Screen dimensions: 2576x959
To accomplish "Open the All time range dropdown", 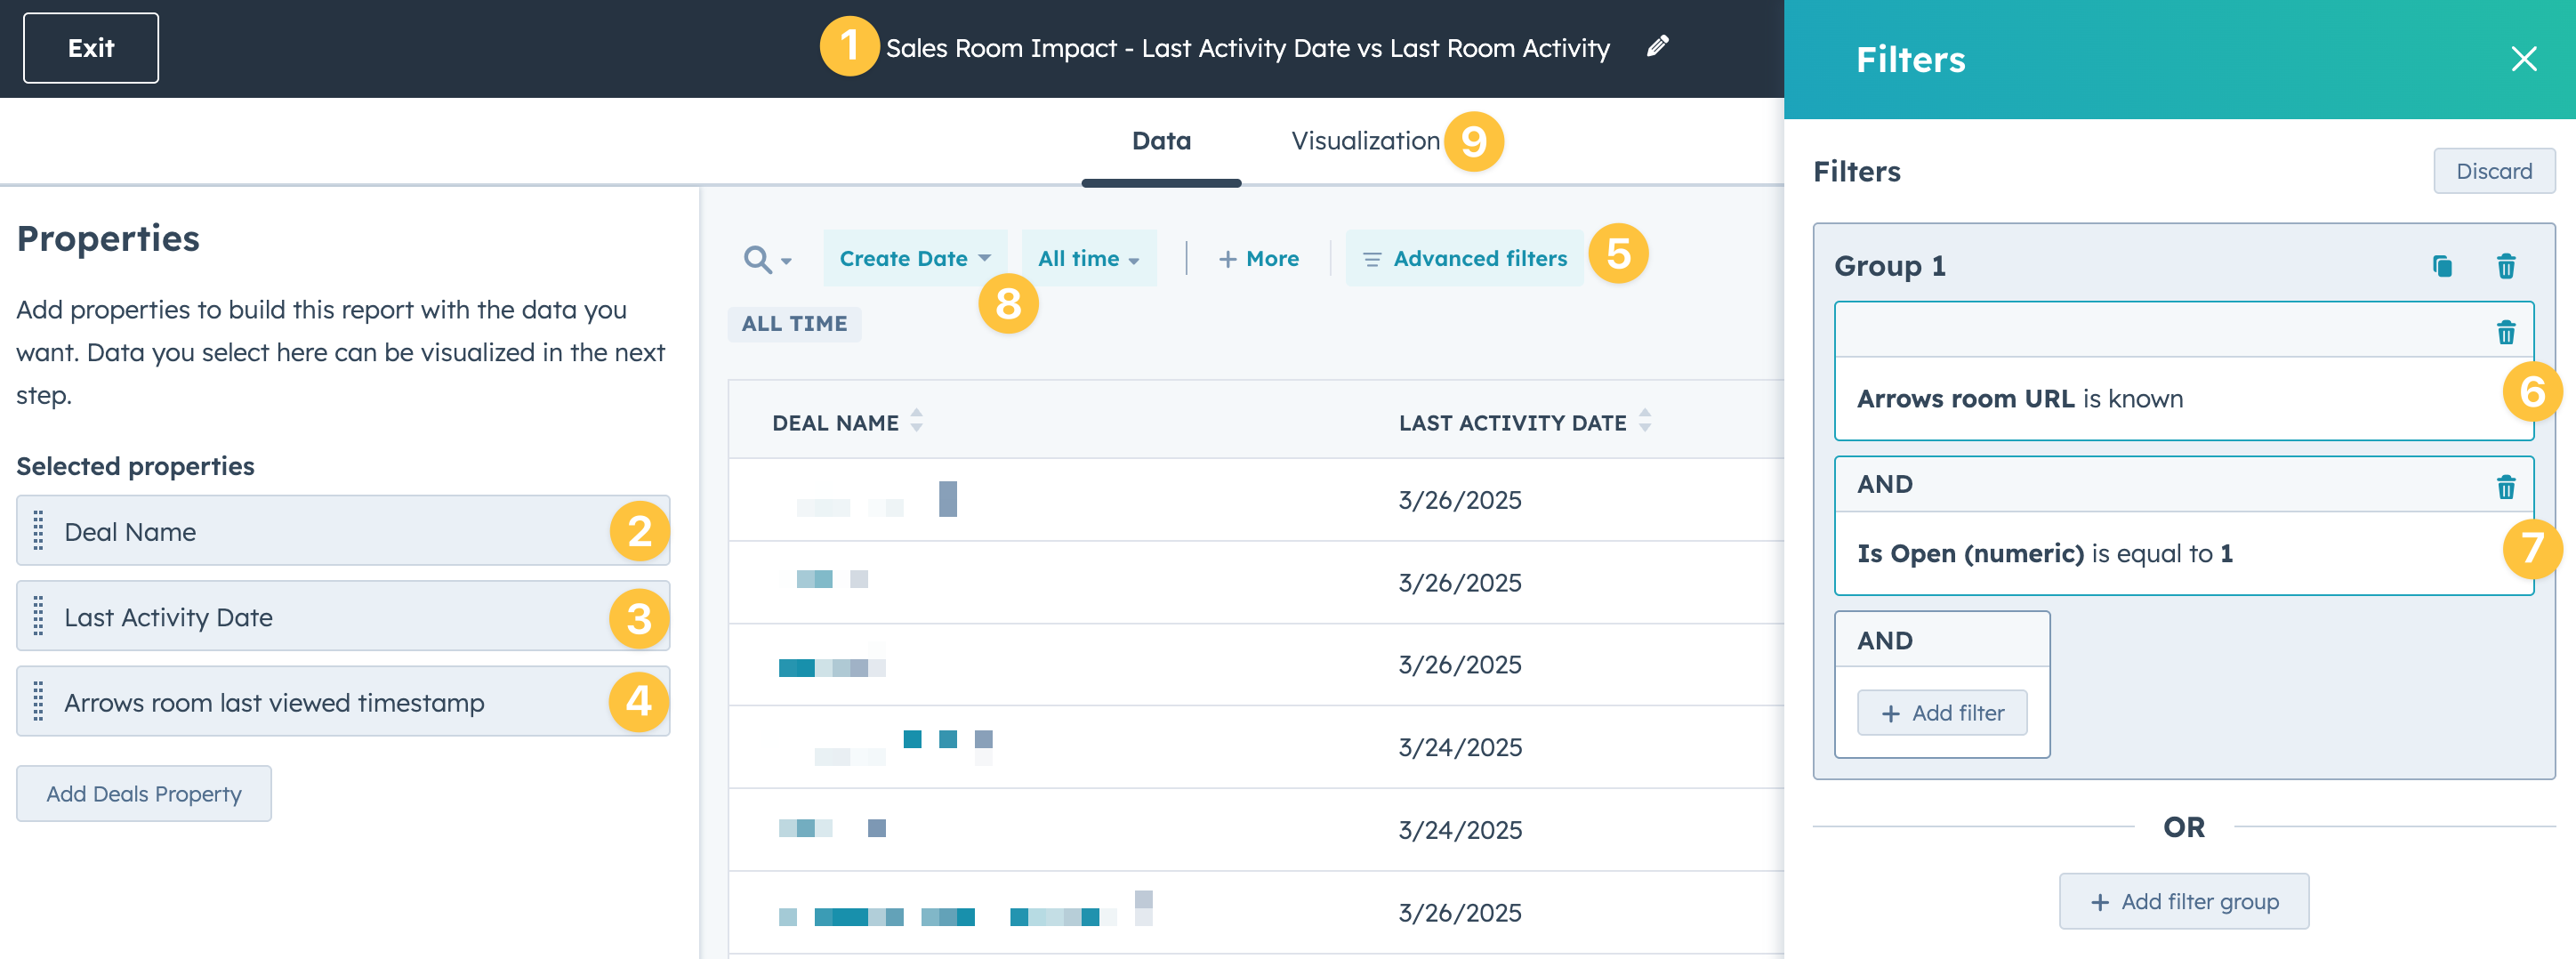I will pos(1088,259).
